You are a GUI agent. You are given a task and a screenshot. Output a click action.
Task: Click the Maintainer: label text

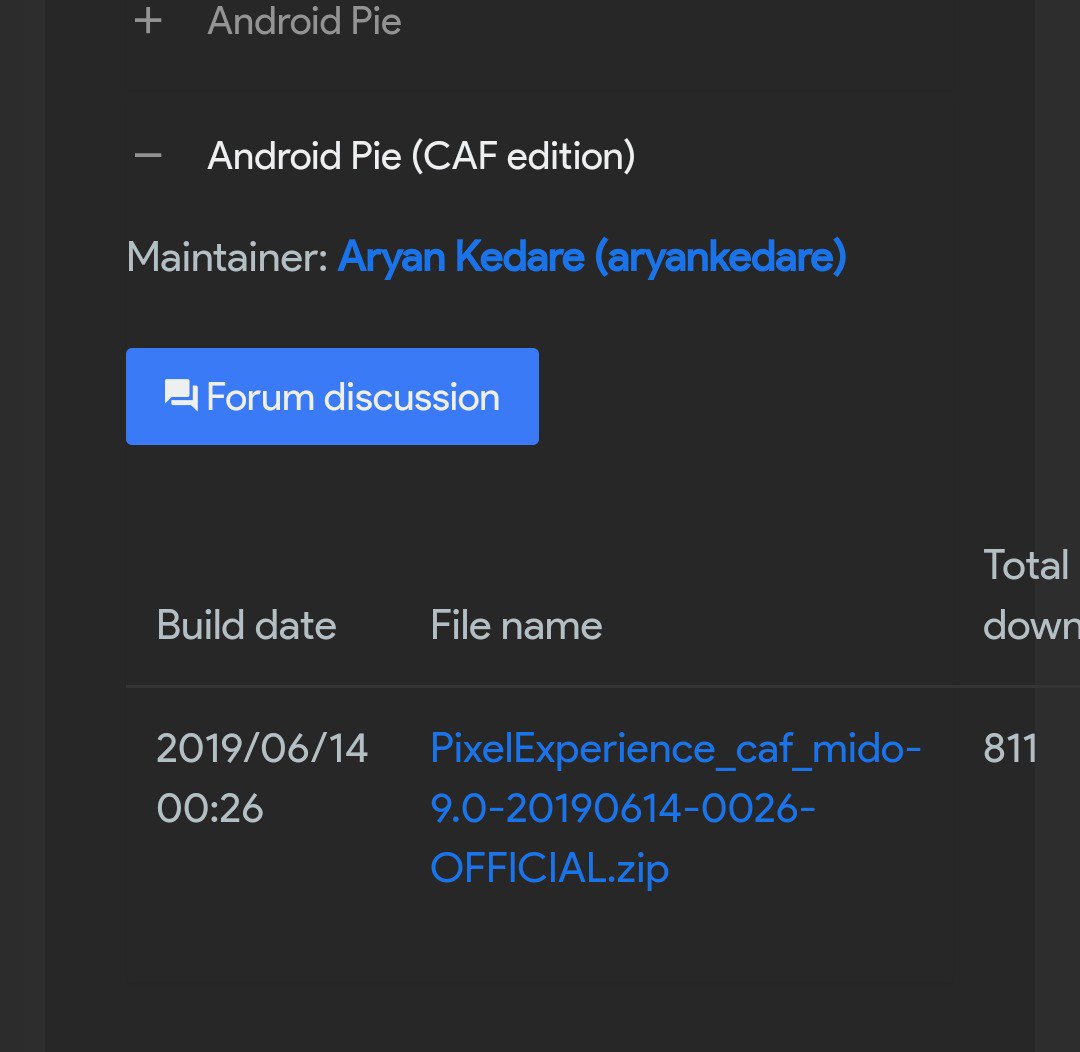coord(227,258)
